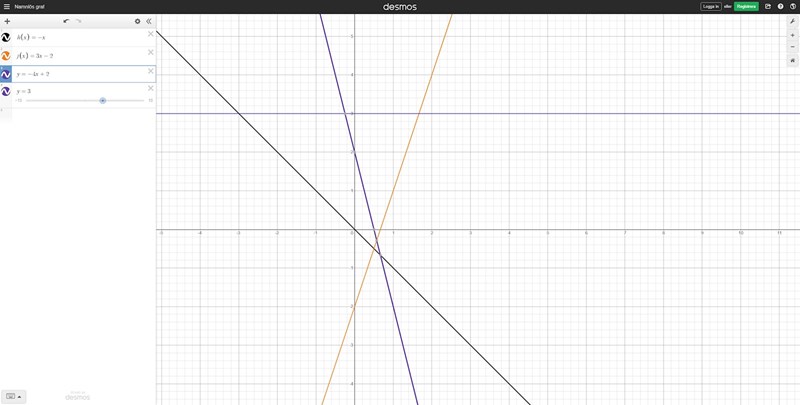800x405 pixels.
Task: Open the expression list edit gear
Action: (x=138, y=21)
